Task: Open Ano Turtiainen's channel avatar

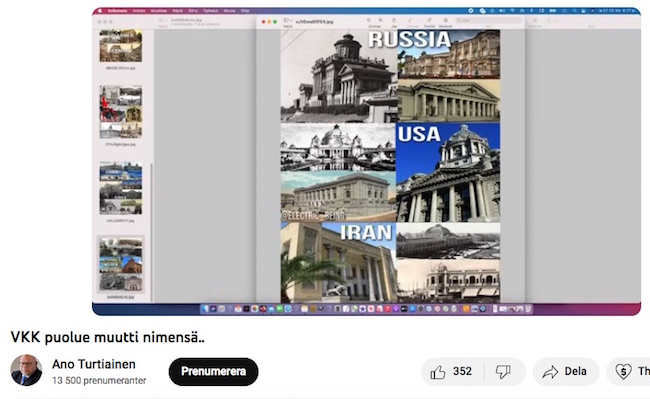Action: 26,370
